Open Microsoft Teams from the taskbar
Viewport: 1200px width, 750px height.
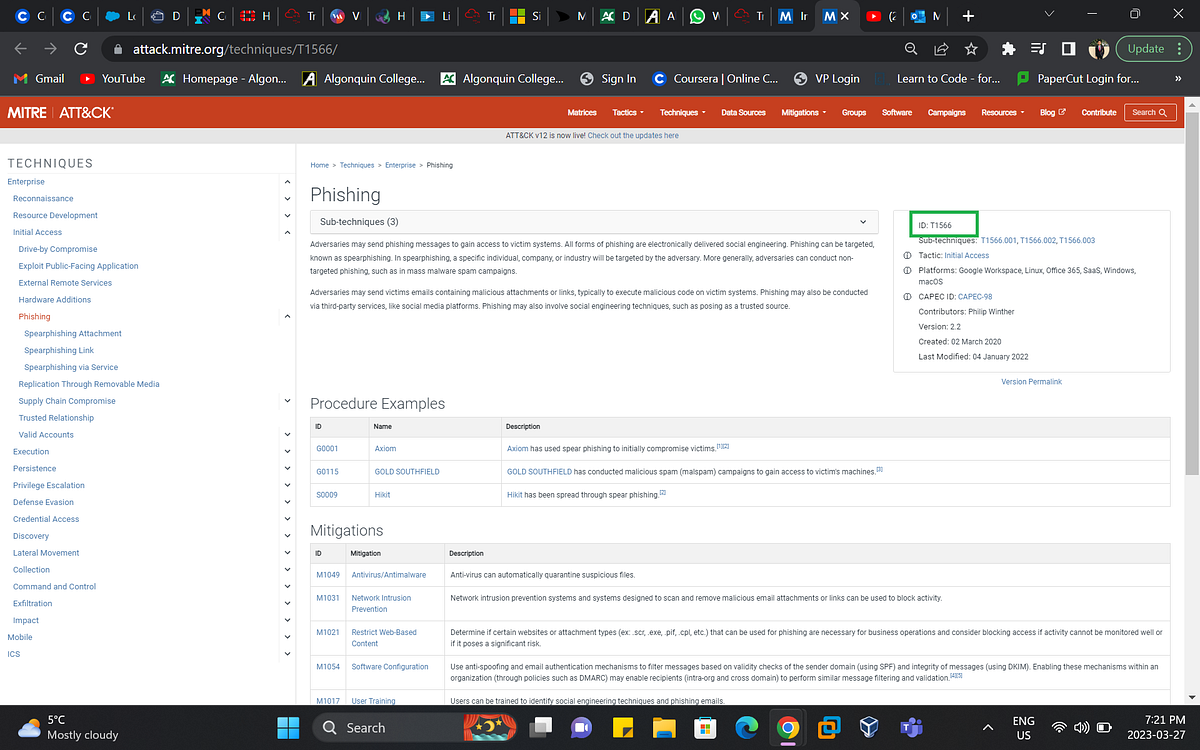(x=909, y=727)
